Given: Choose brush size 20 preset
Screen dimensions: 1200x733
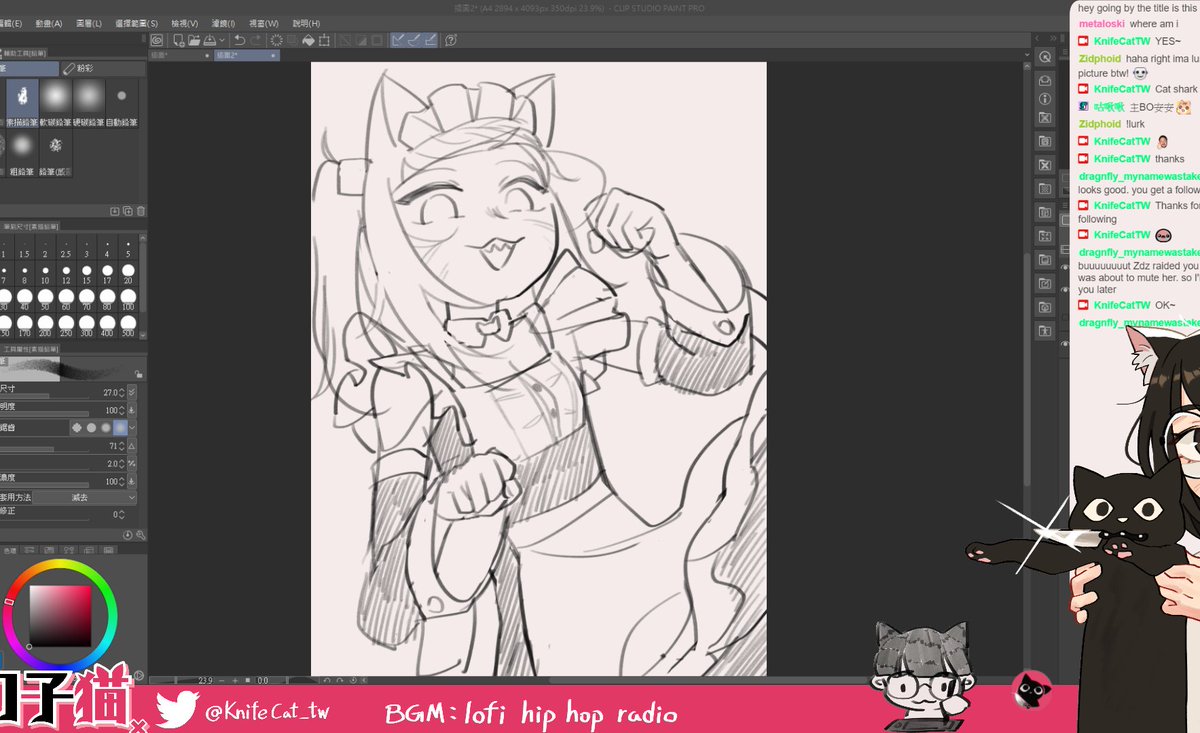Looking at the screenshot, I should click(x=128, y=275).
